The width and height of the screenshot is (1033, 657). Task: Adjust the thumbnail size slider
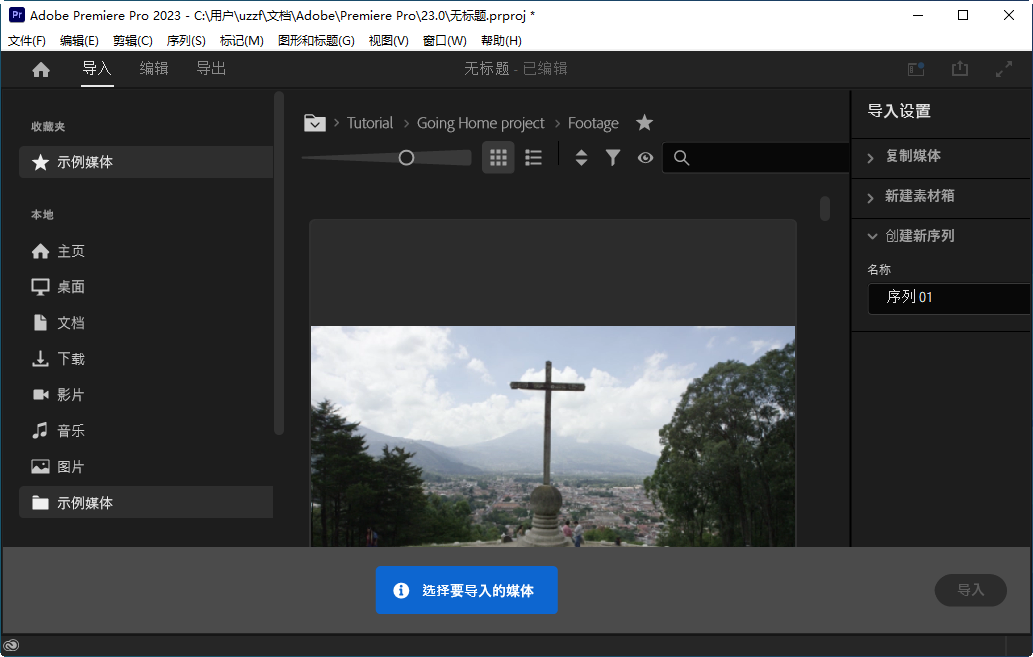point(406,157)
